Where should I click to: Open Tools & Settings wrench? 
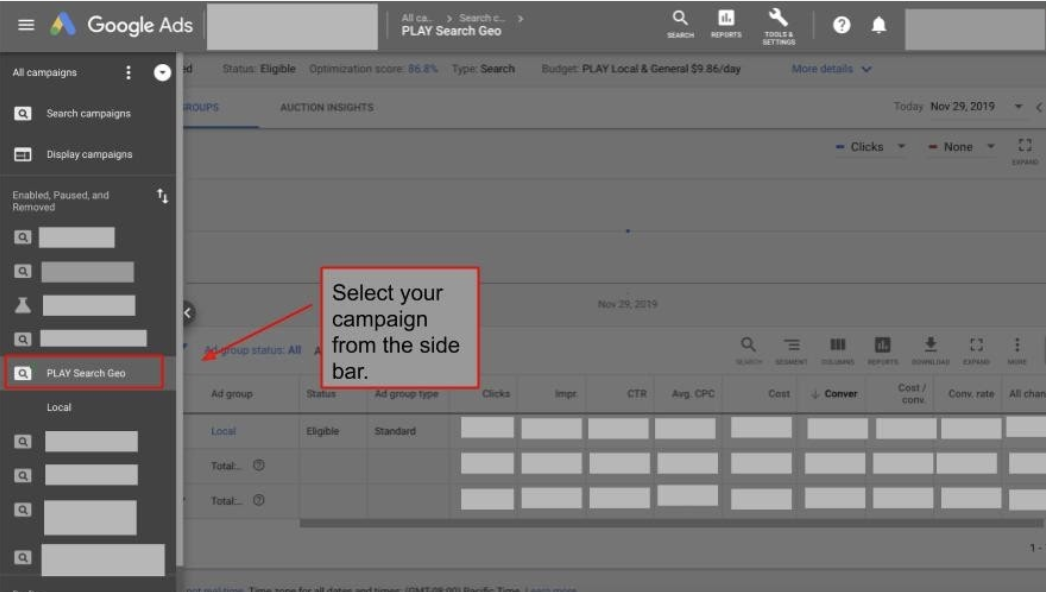778,27
